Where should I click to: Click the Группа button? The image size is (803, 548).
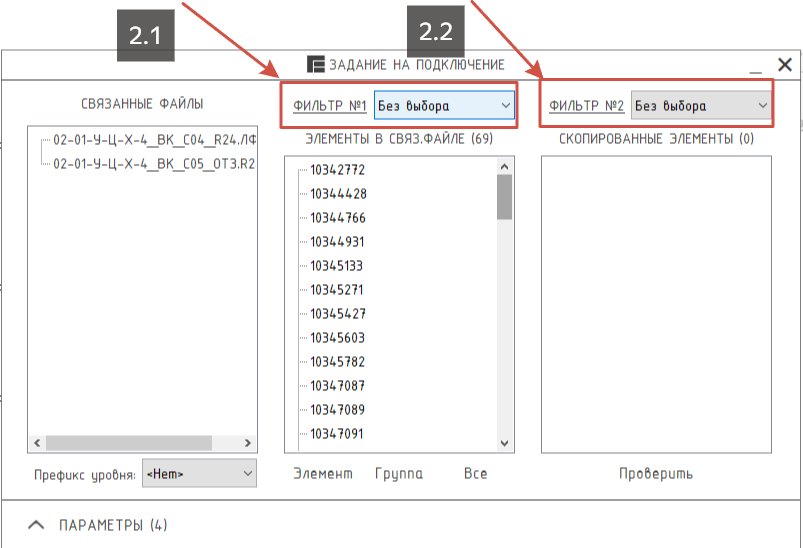coord(399,473)
